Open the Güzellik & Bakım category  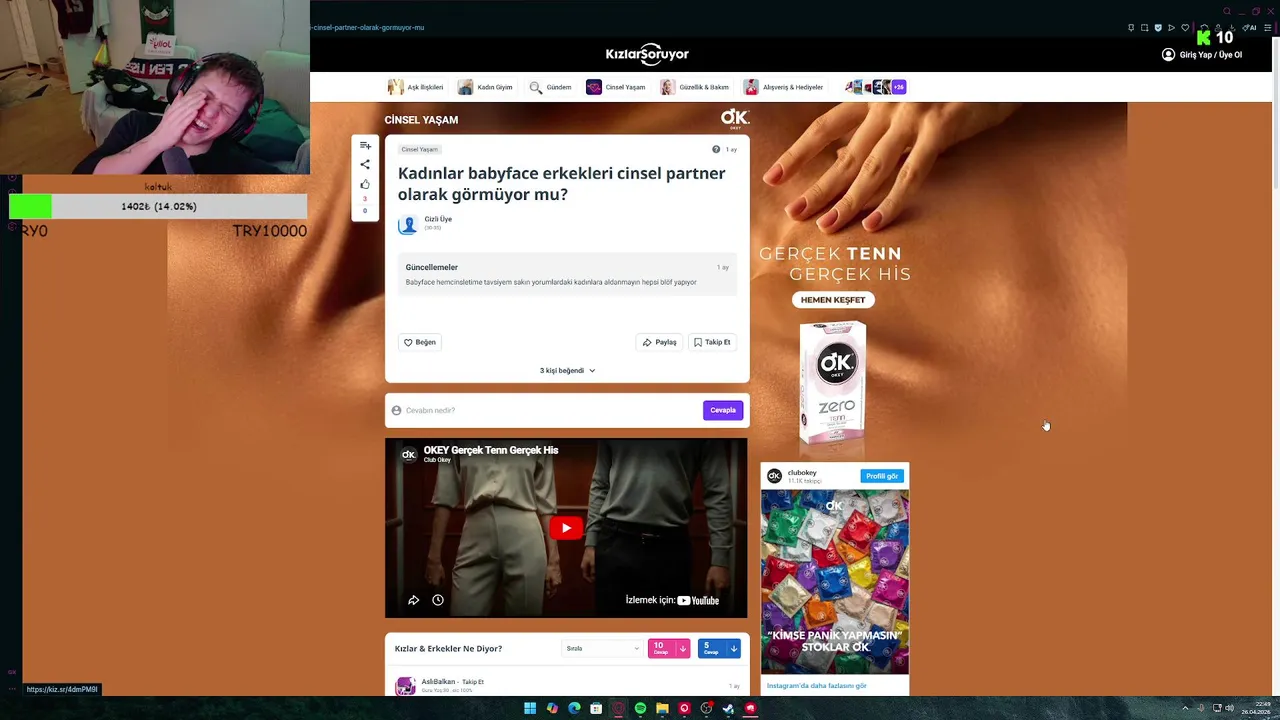pyautogui.click(x=694, y=87)
